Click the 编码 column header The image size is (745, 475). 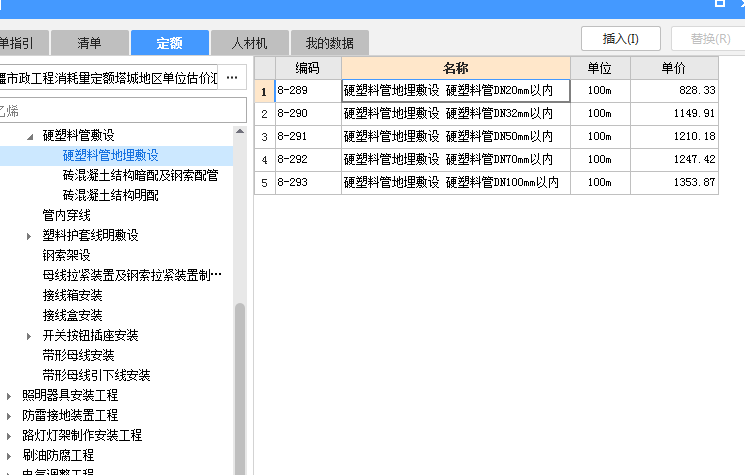tap(308, 68)
